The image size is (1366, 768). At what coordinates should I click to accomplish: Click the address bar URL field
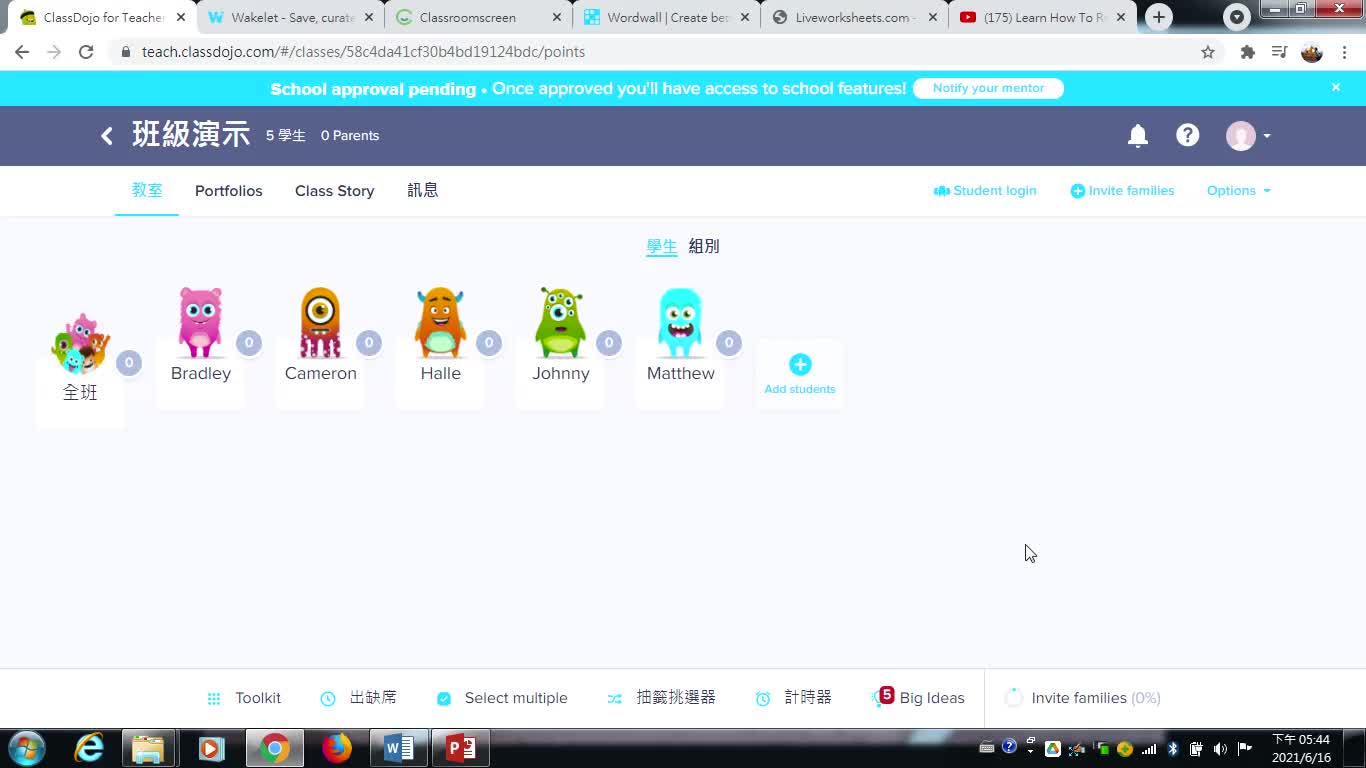pos(660,52)
